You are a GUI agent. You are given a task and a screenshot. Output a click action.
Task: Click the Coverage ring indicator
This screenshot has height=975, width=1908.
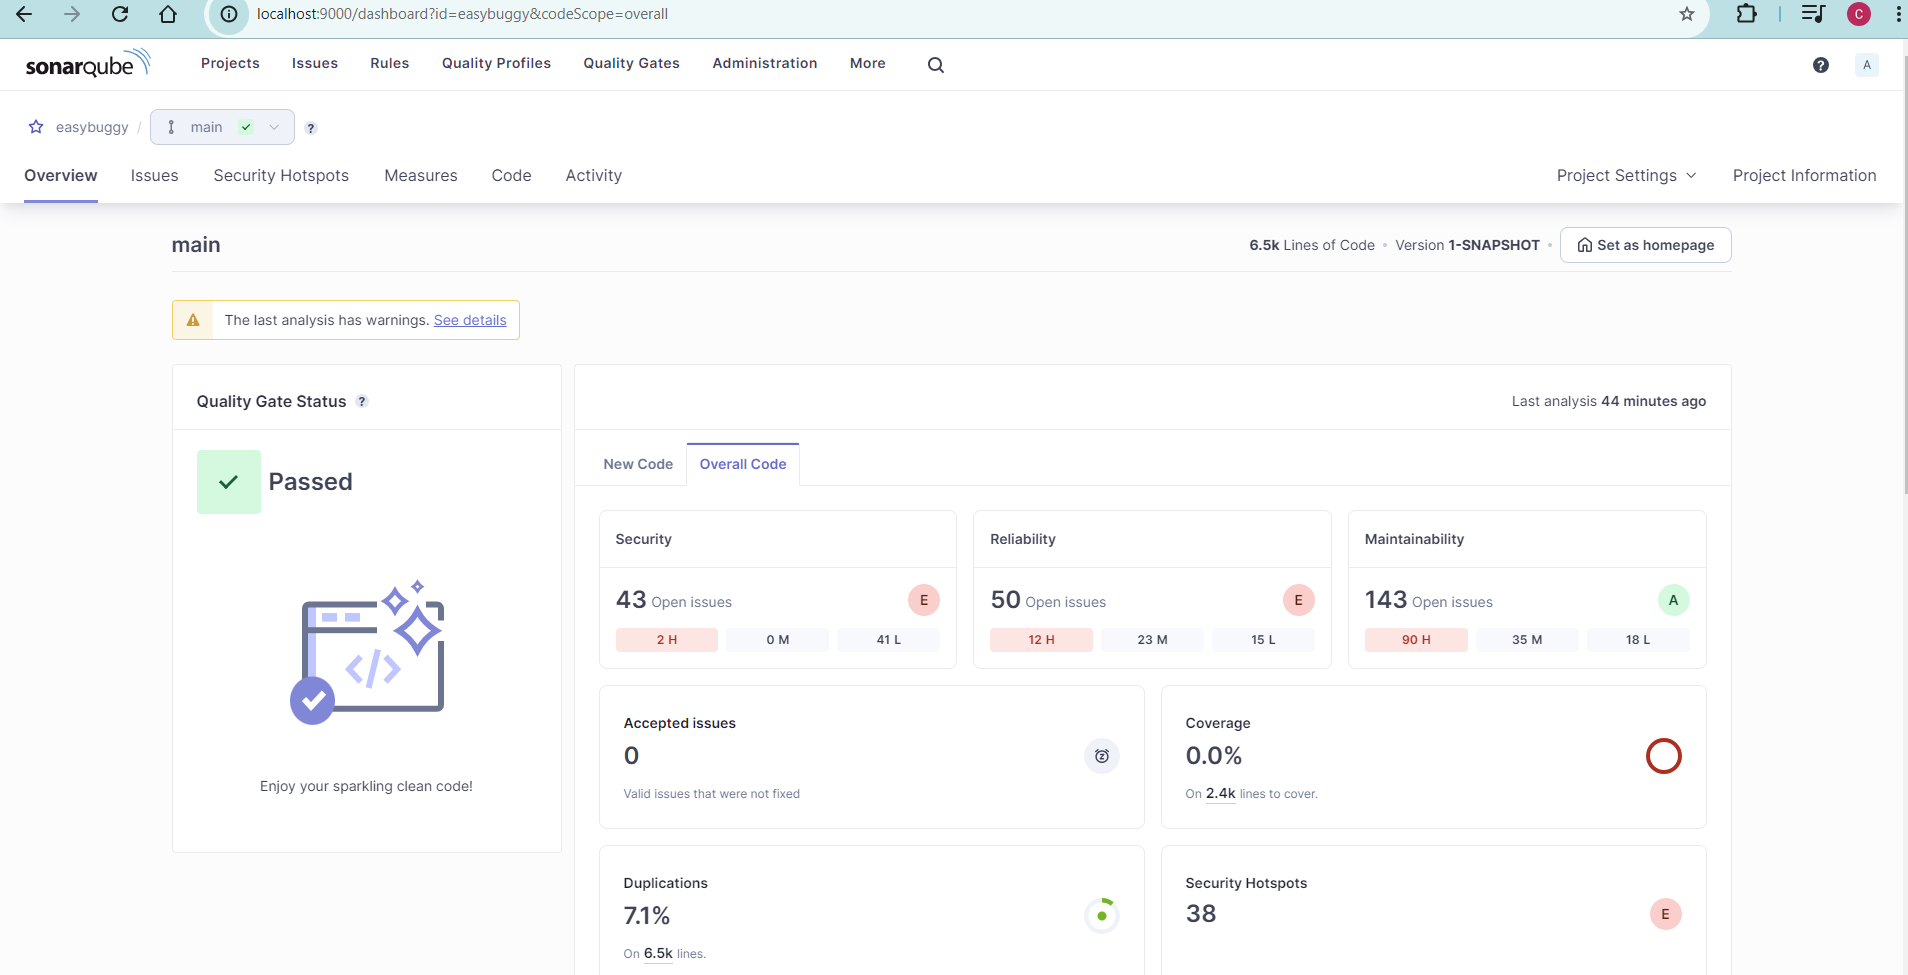coord(1663,756)
